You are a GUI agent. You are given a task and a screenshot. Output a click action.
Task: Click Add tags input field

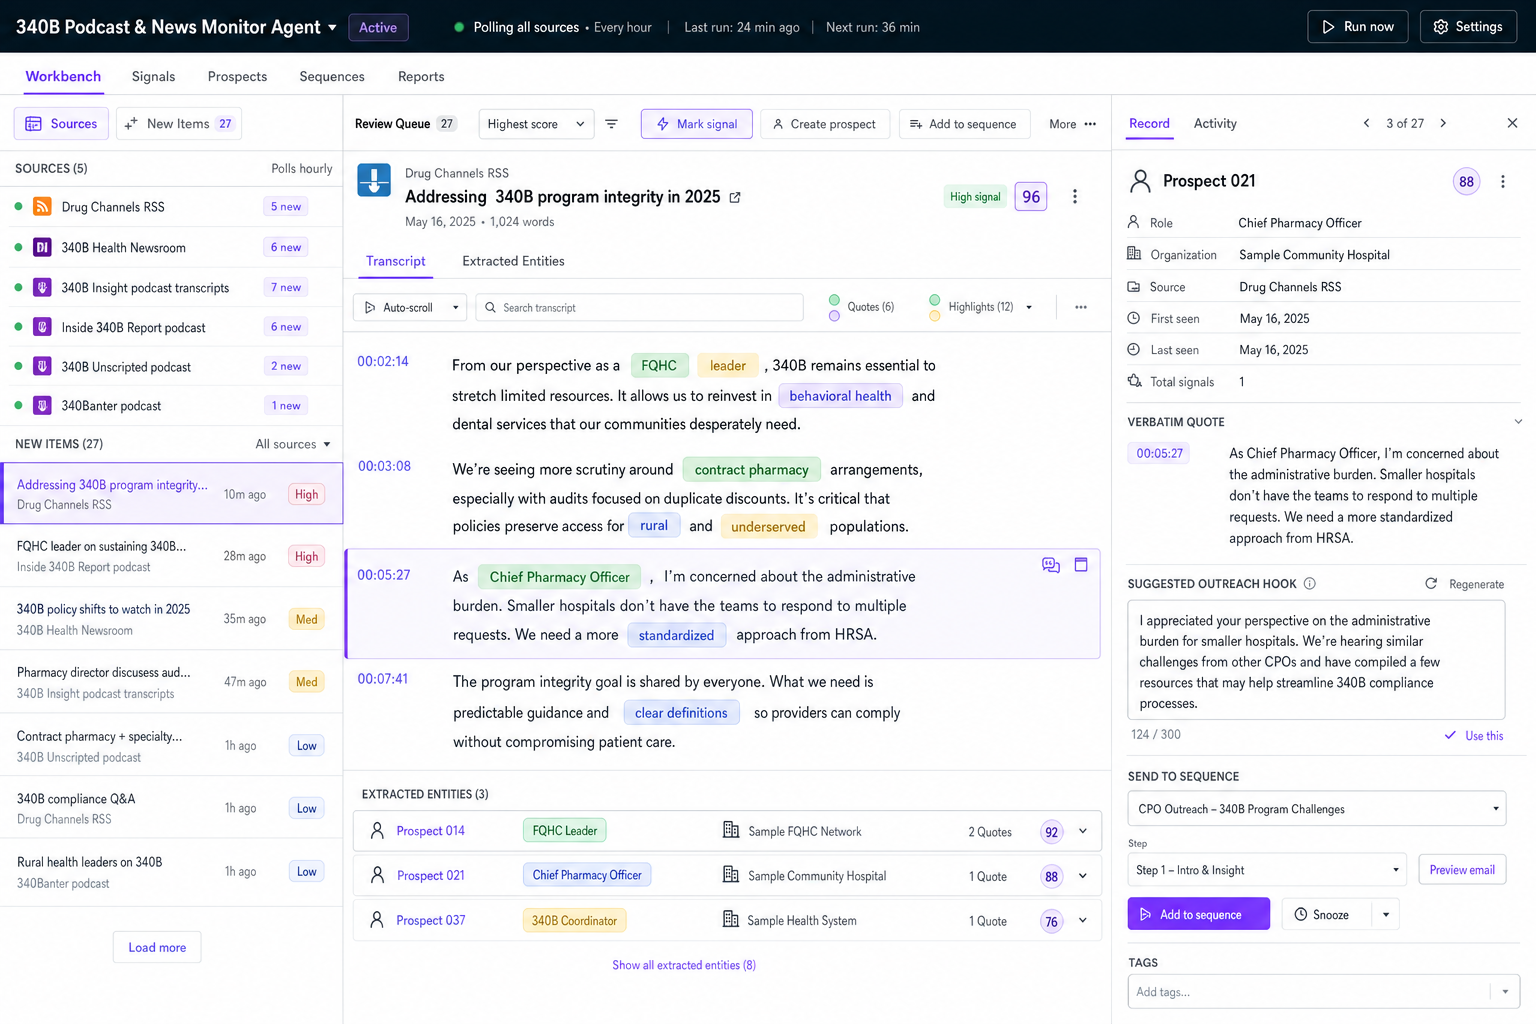pos(1309,992)
